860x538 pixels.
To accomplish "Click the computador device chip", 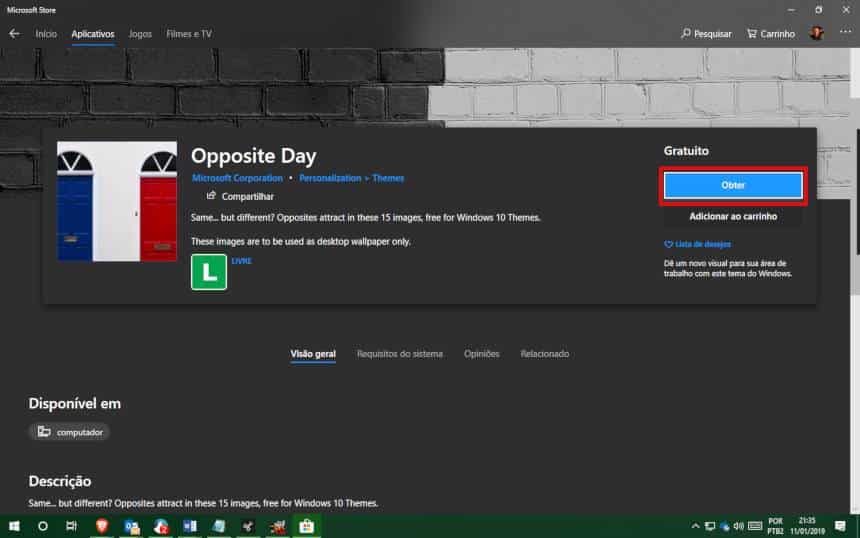I will coord(70,432).
